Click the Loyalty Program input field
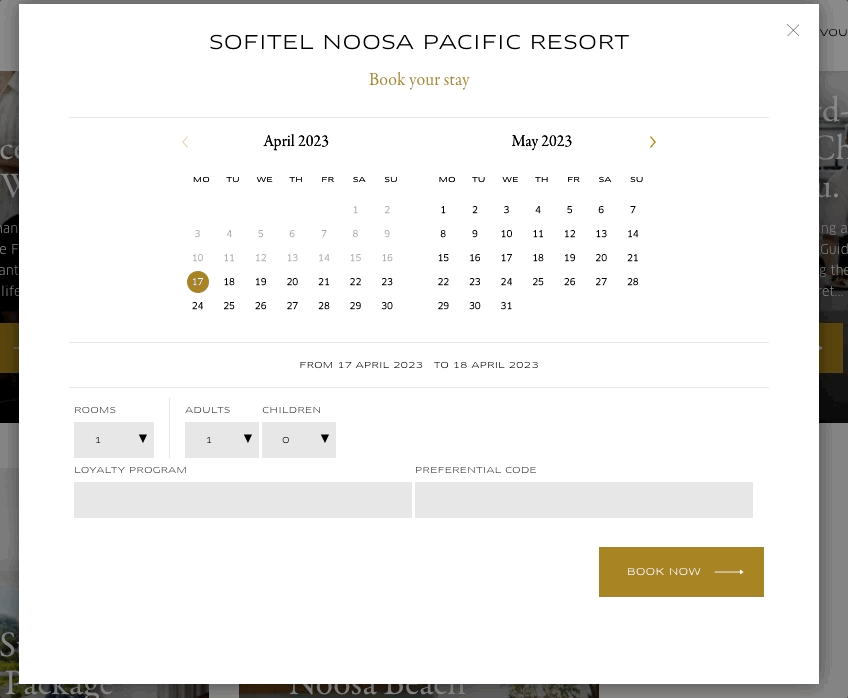 coord(243,500)
